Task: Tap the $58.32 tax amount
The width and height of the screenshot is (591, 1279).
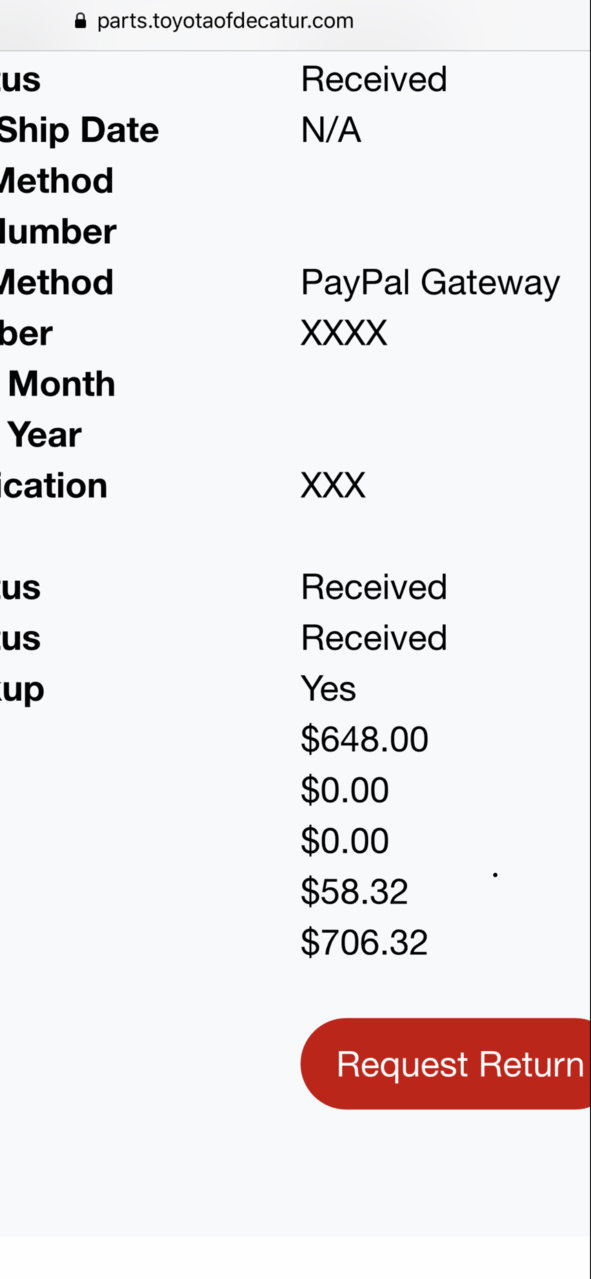Action: [354, 891]
